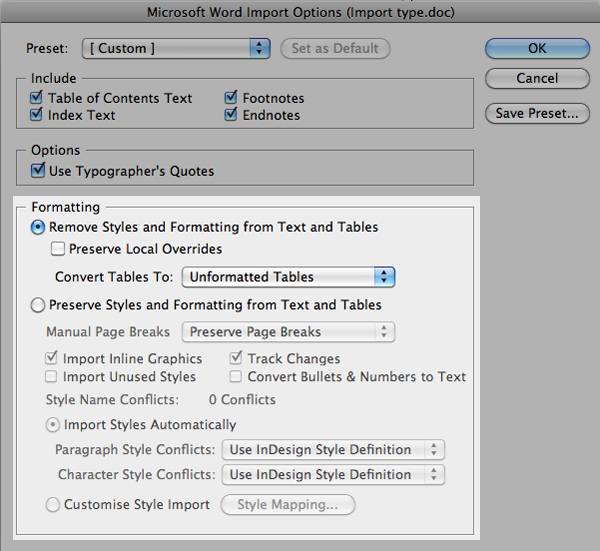Check Convert Bullets & Numbers to Text
The image size is (600, 551).
pyautogui.click(x=236, y=377)
